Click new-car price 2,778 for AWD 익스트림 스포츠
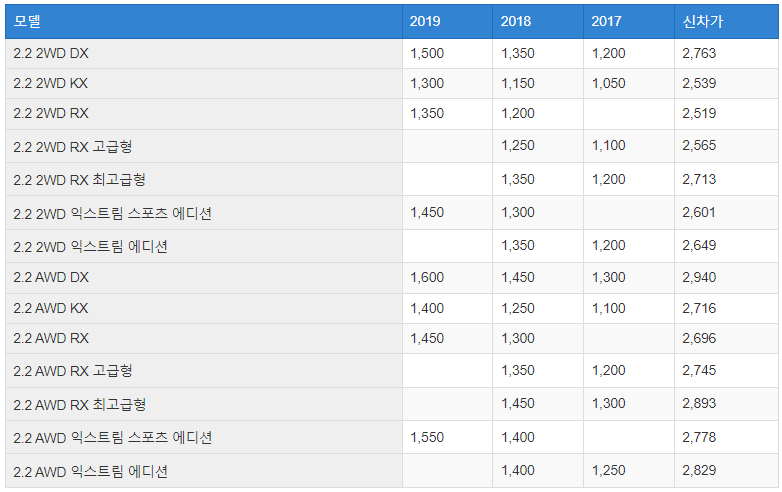The image size is (782, 492). click(699, 437)
